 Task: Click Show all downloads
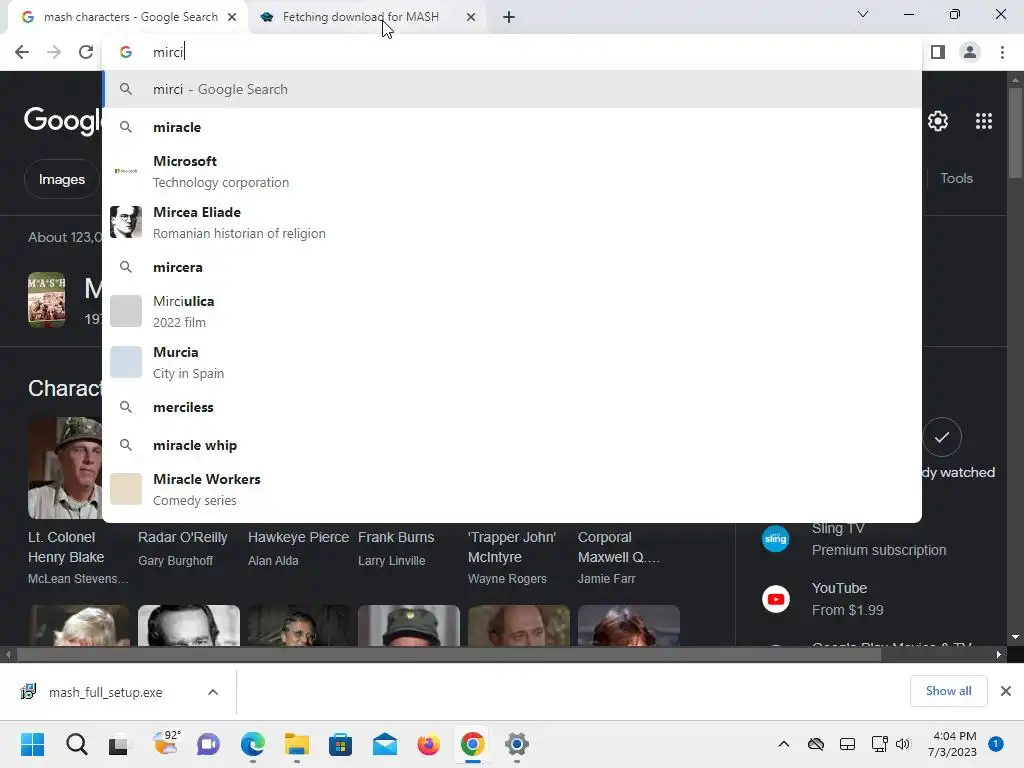click(x=948, y=691)
